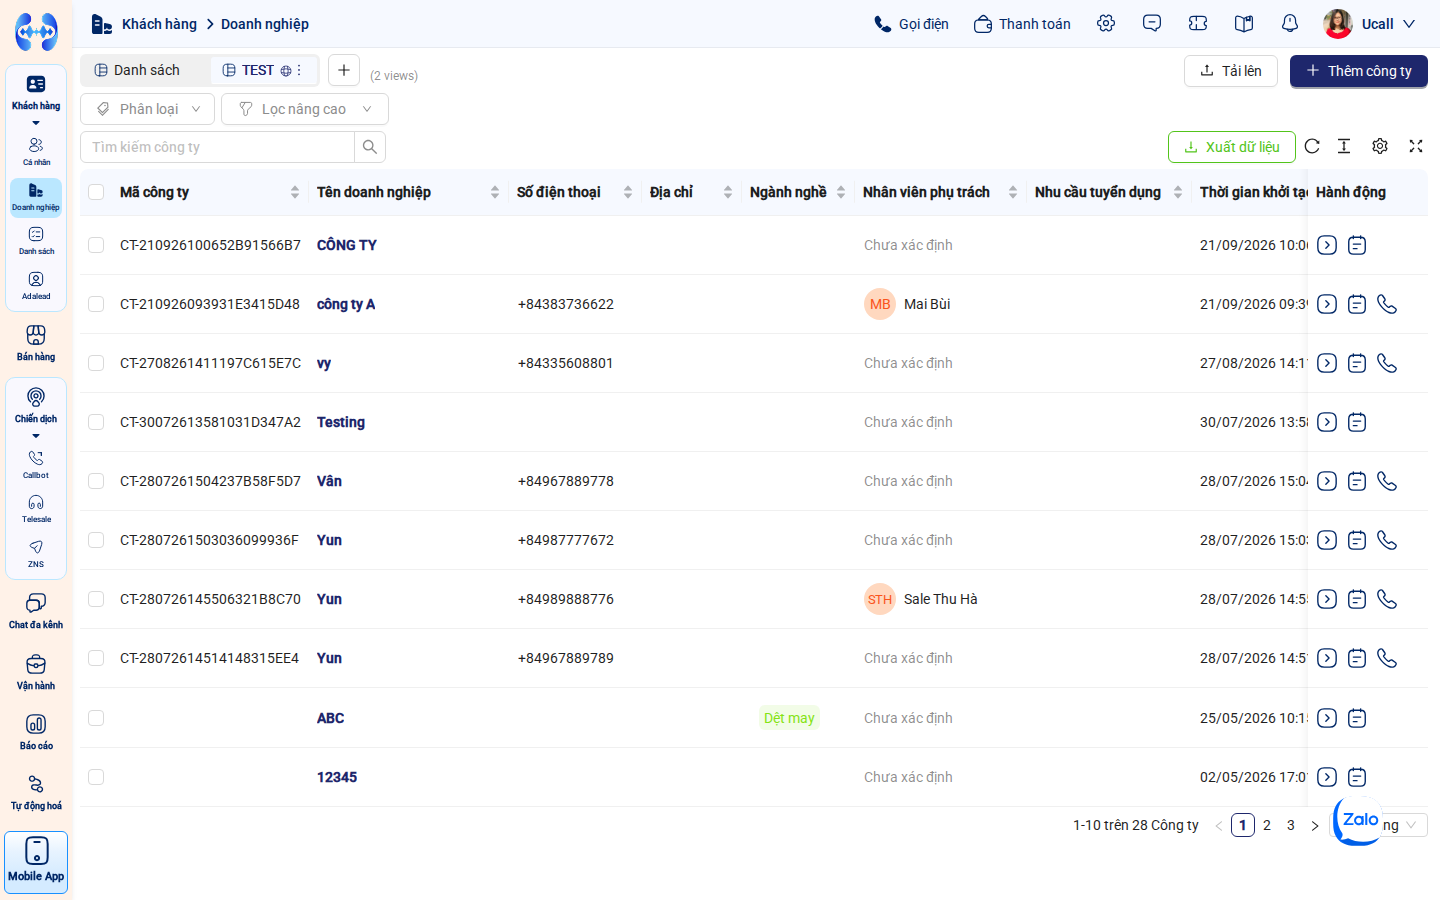1440x900 pixels.
Task: Select checkbox for 12345 row
Action: pos(96,777)
